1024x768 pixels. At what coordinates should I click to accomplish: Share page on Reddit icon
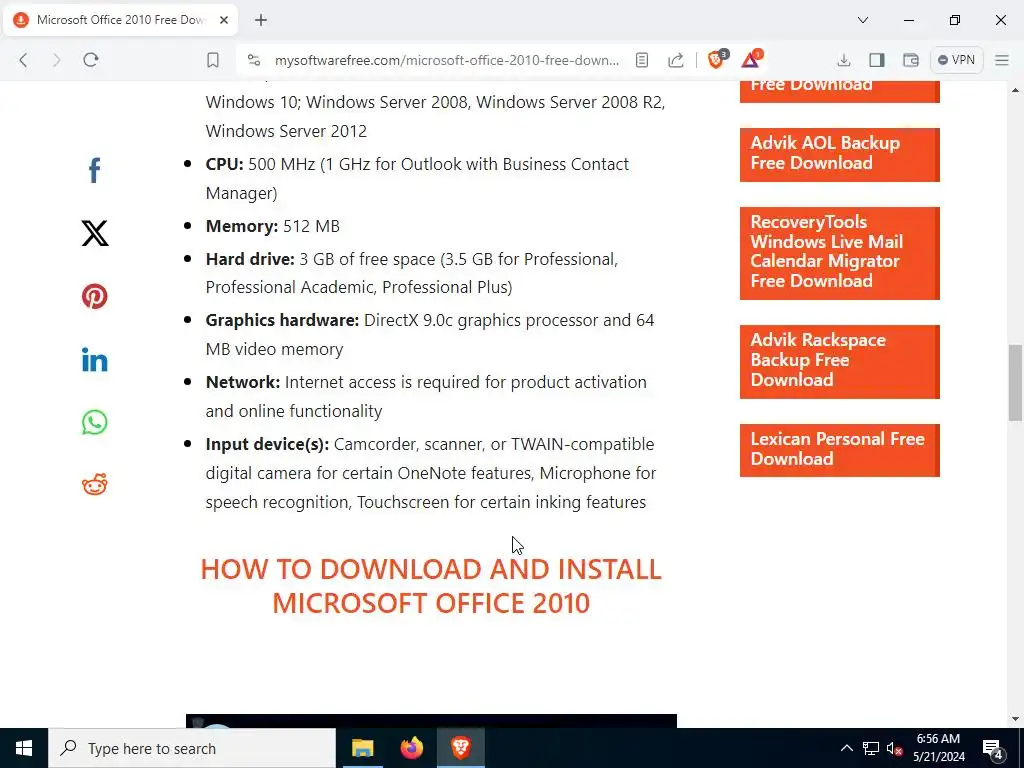95,485
